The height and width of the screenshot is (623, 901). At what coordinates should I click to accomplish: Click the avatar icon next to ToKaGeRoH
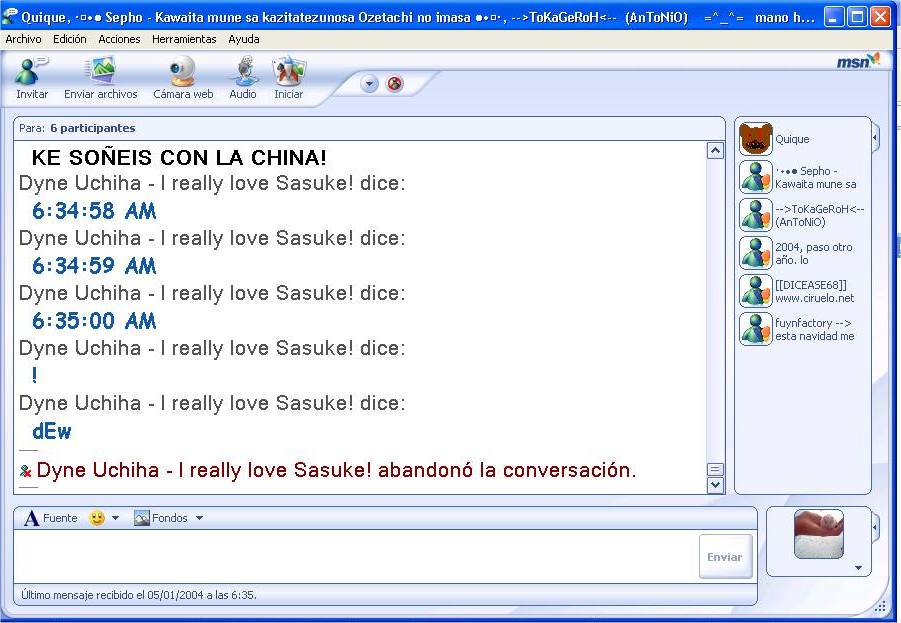pos(756,215)
